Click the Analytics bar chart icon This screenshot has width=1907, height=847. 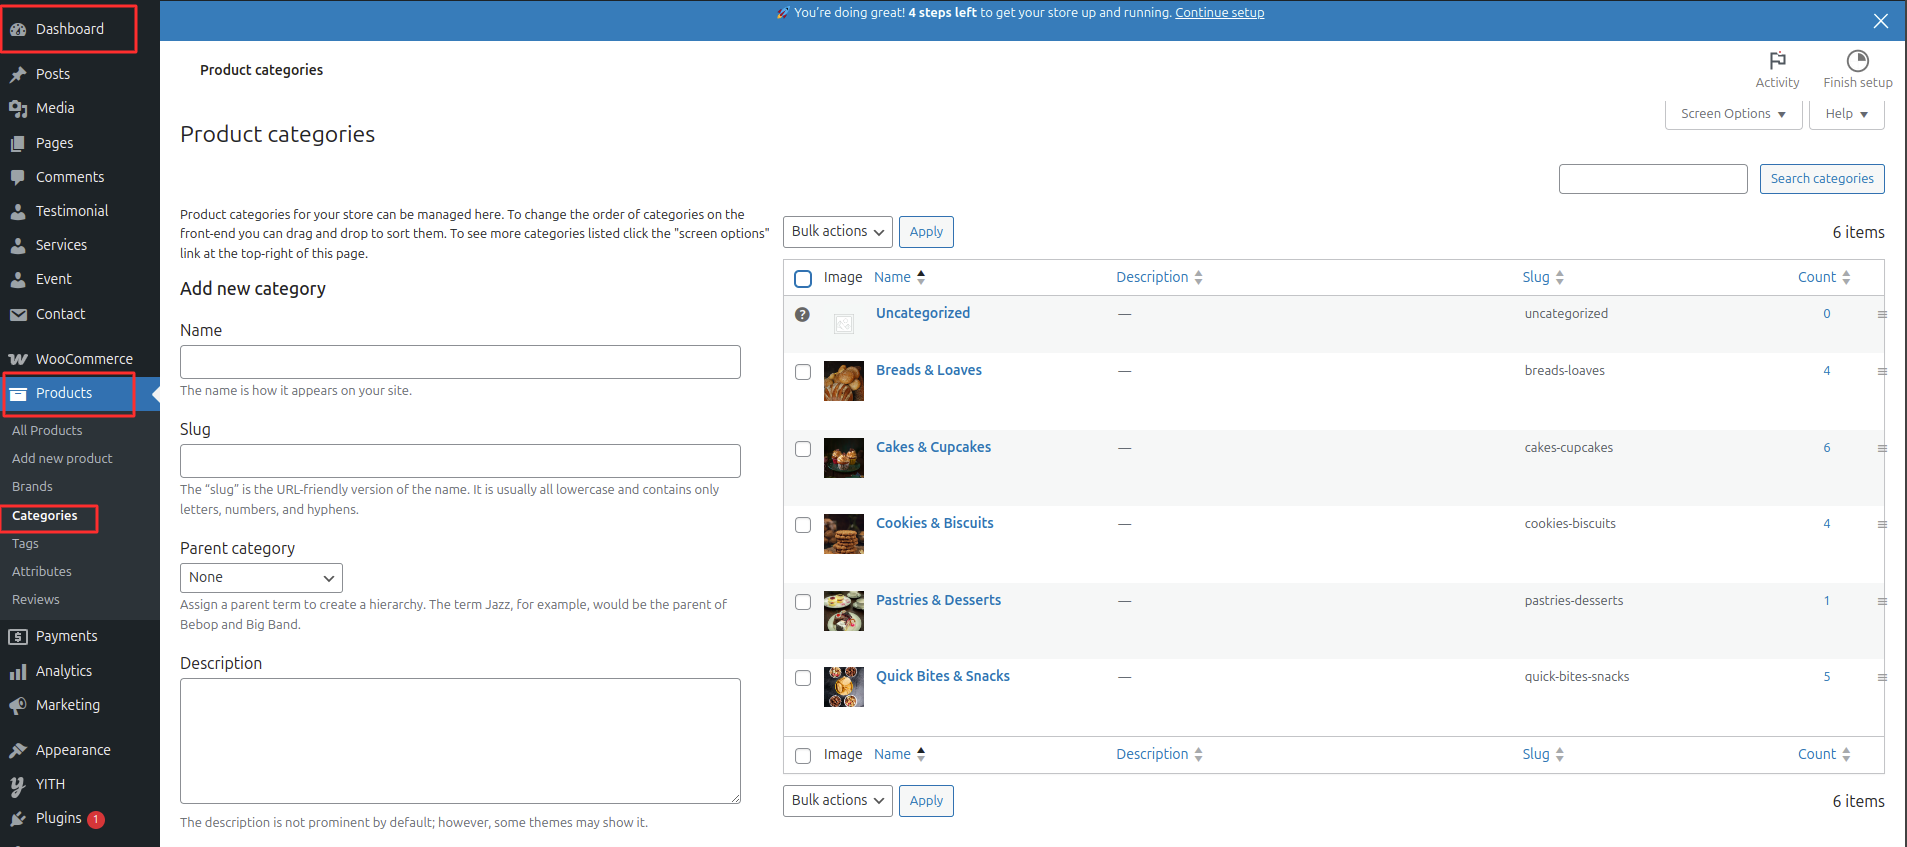pos(18,672)
